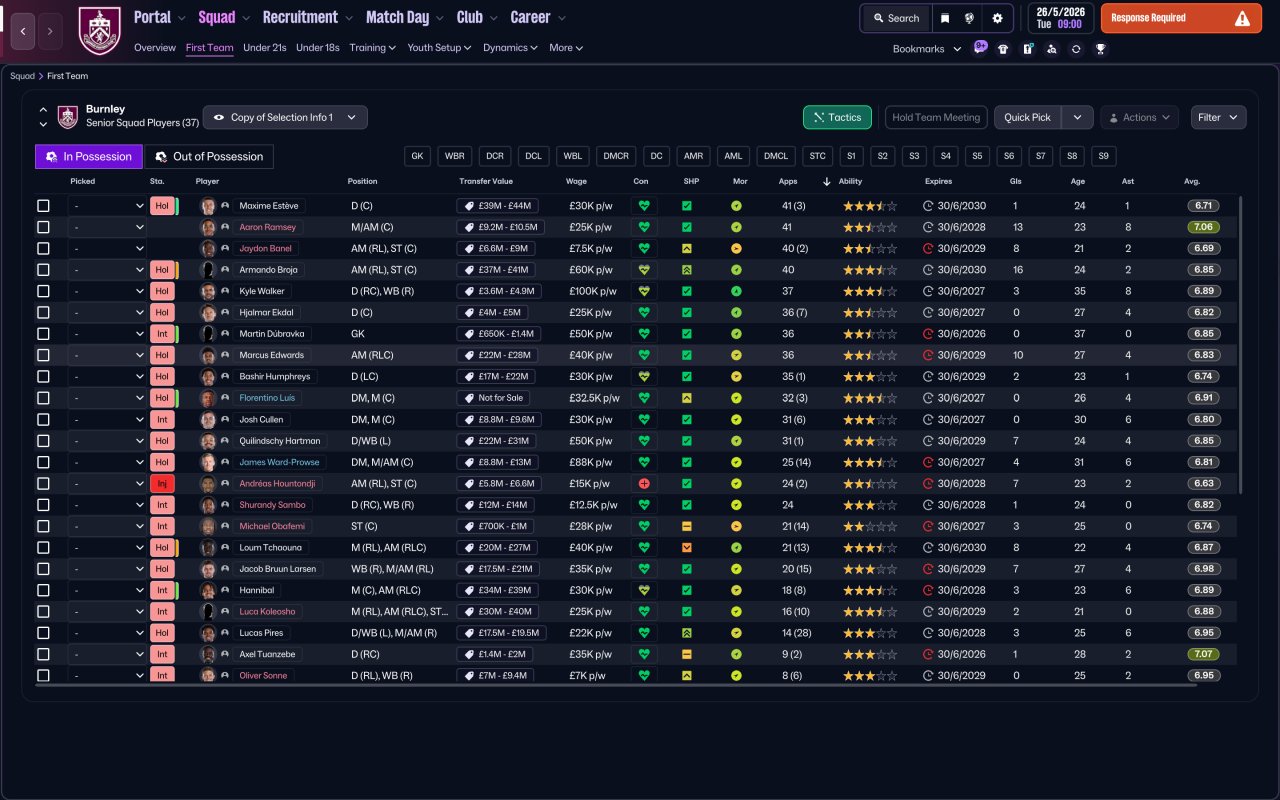Open the settings gear icon

(x=997, y=18)
